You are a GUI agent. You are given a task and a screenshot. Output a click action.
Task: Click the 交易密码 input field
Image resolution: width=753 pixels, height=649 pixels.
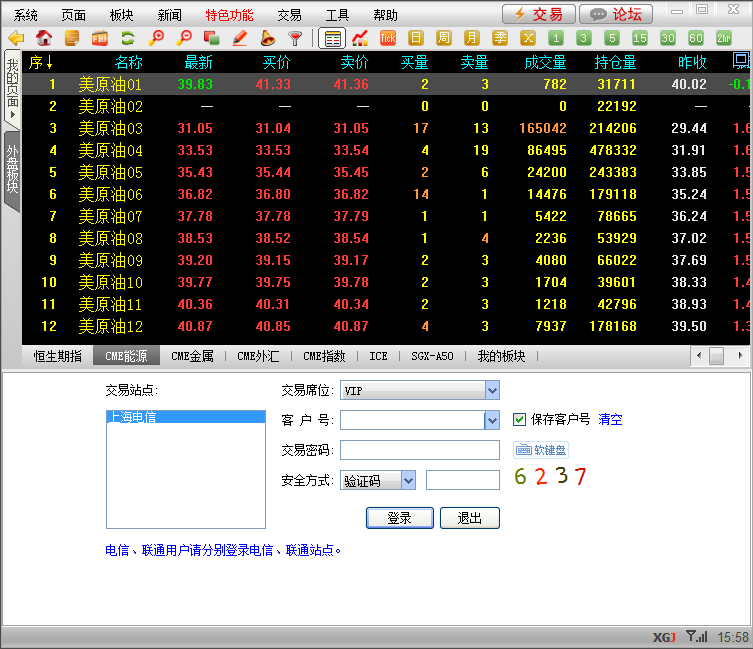pos(419,450)
